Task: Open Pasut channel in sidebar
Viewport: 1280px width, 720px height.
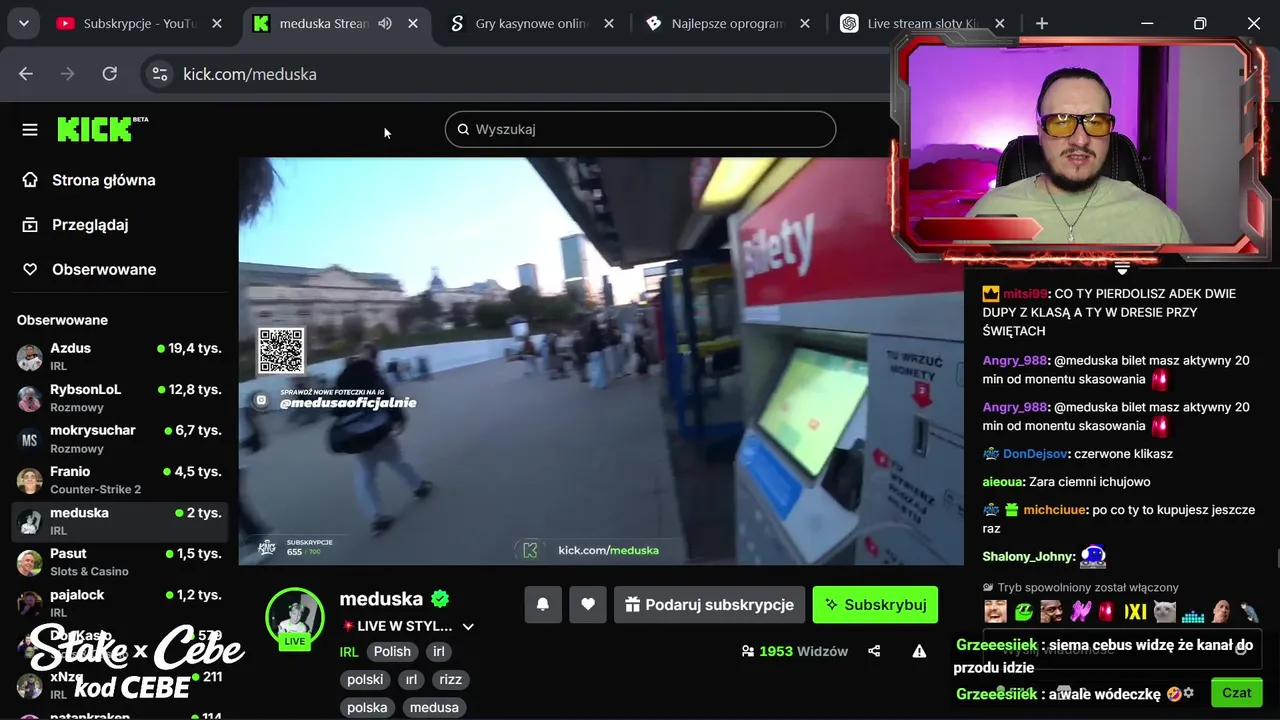Action: coord(119,562)
